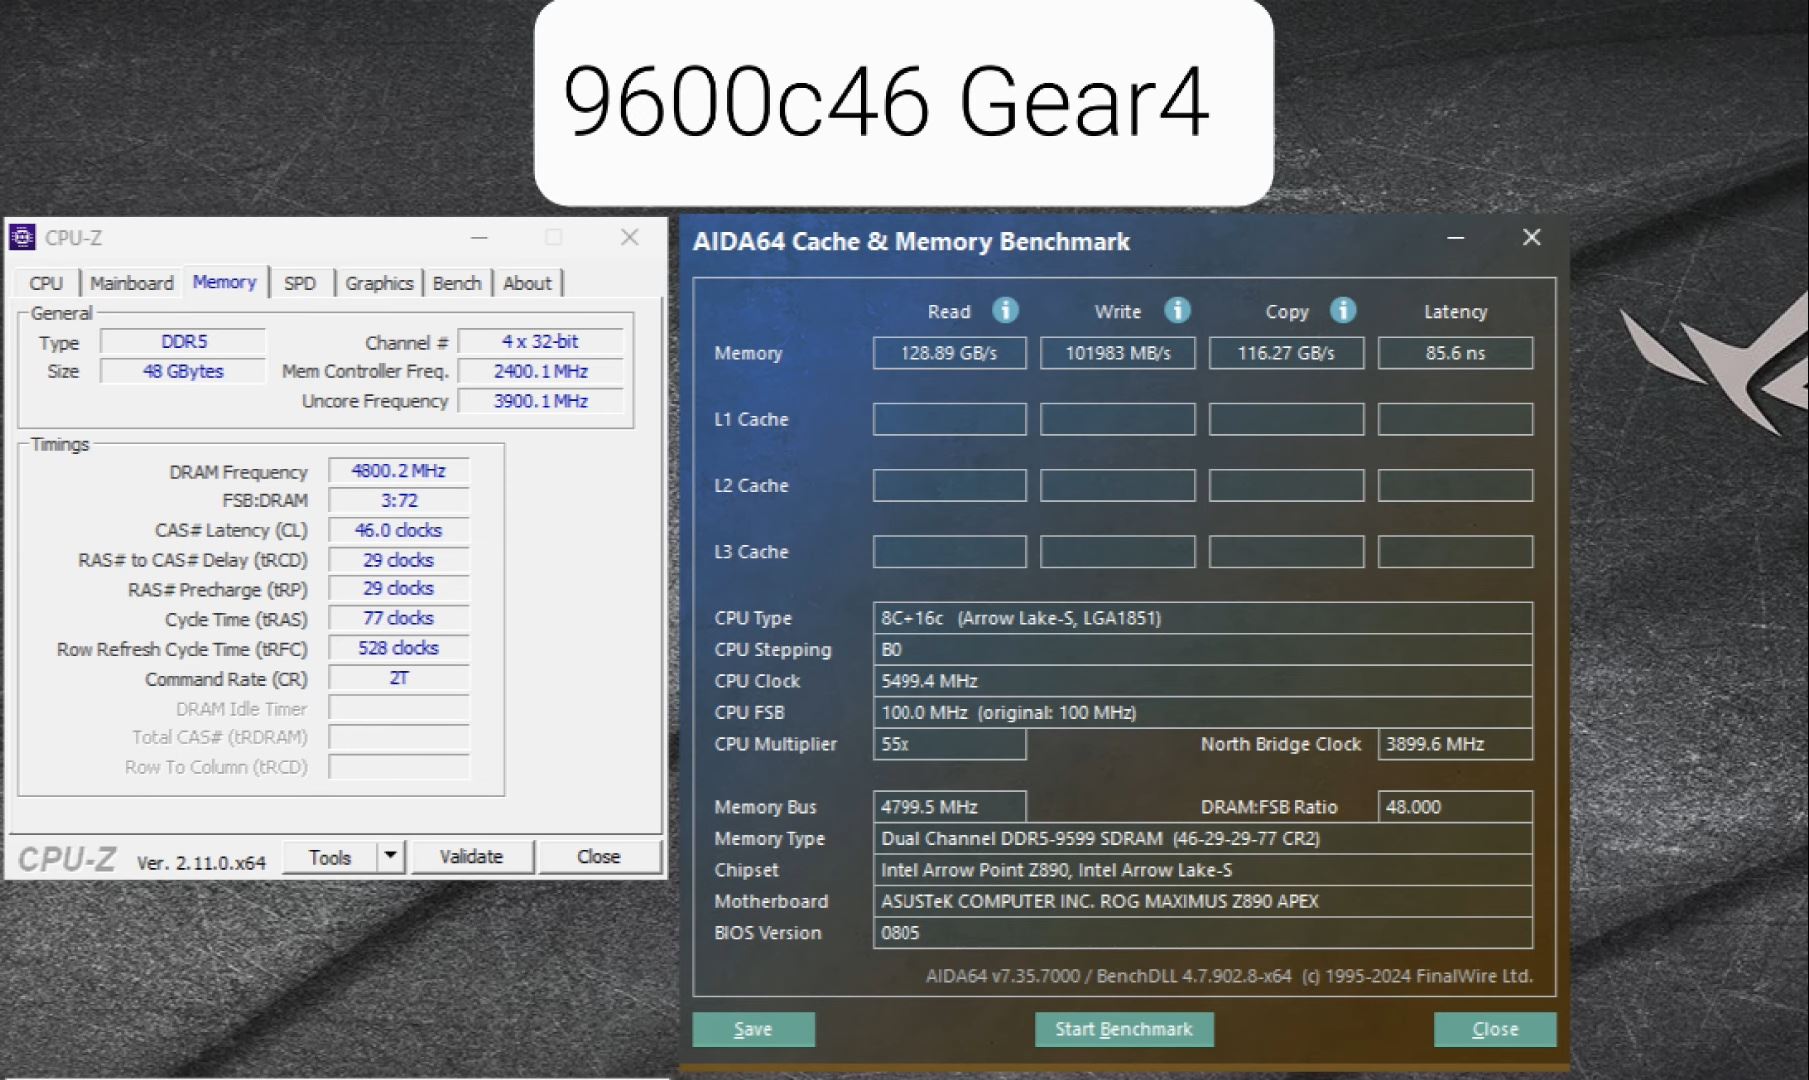Click the Memory row Latency result field

coord(1455,352)
